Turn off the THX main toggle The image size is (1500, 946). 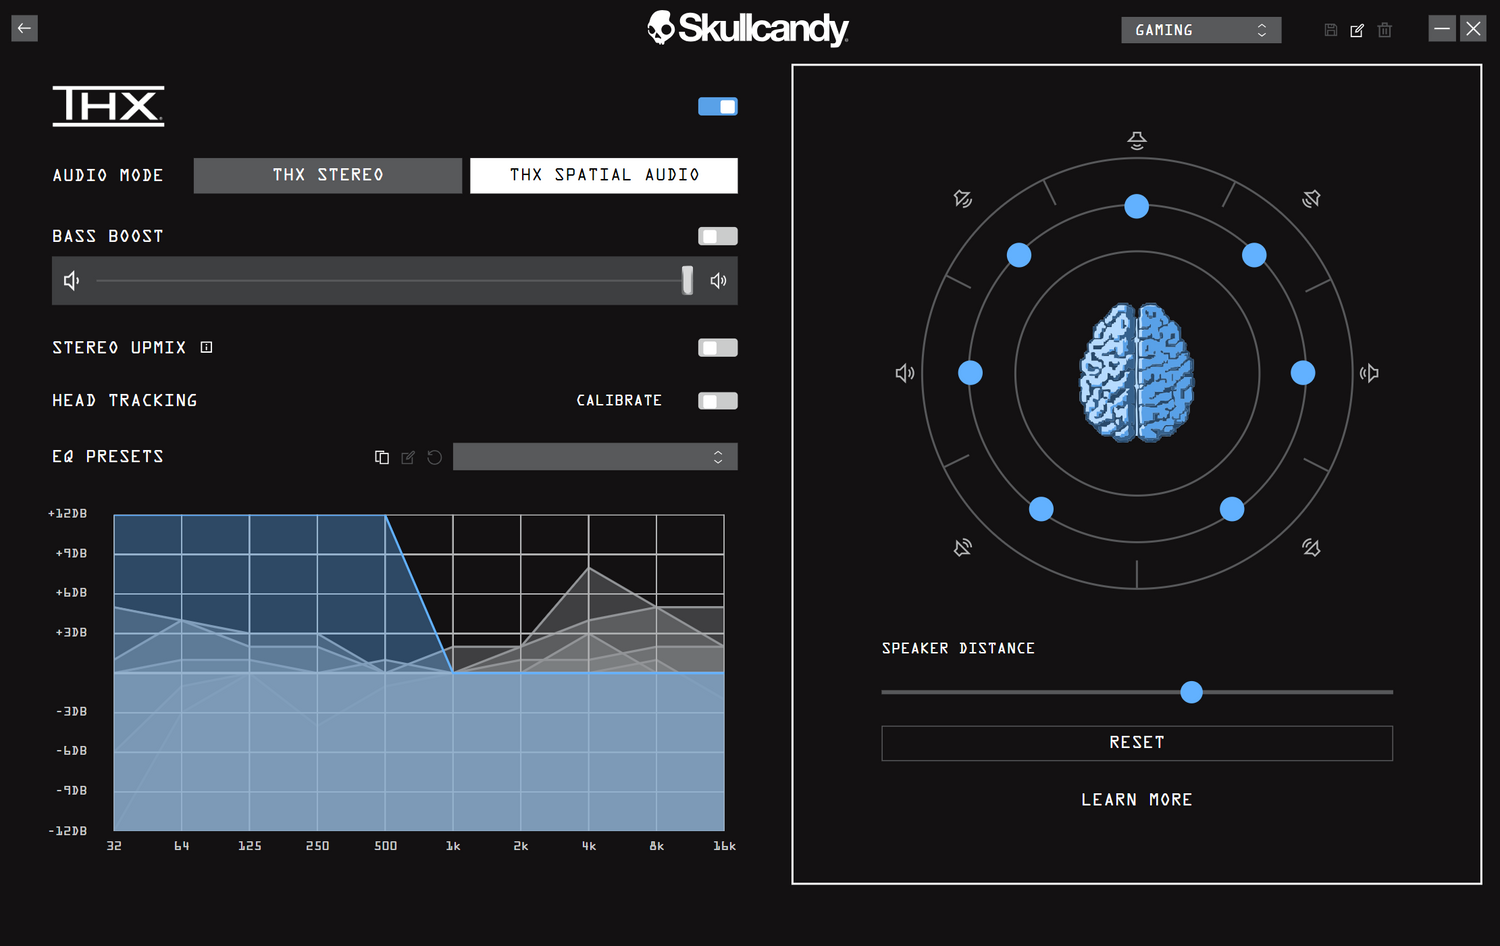717,106
